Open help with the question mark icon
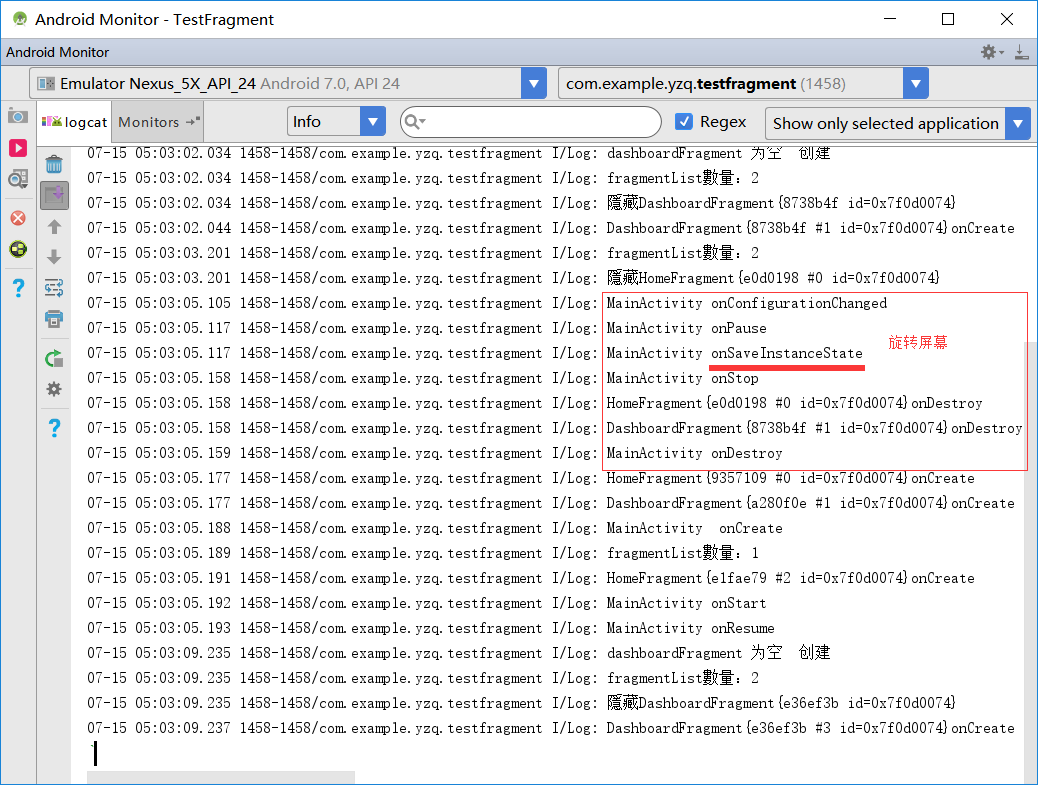1038x785 pixels. pos(55,426)
